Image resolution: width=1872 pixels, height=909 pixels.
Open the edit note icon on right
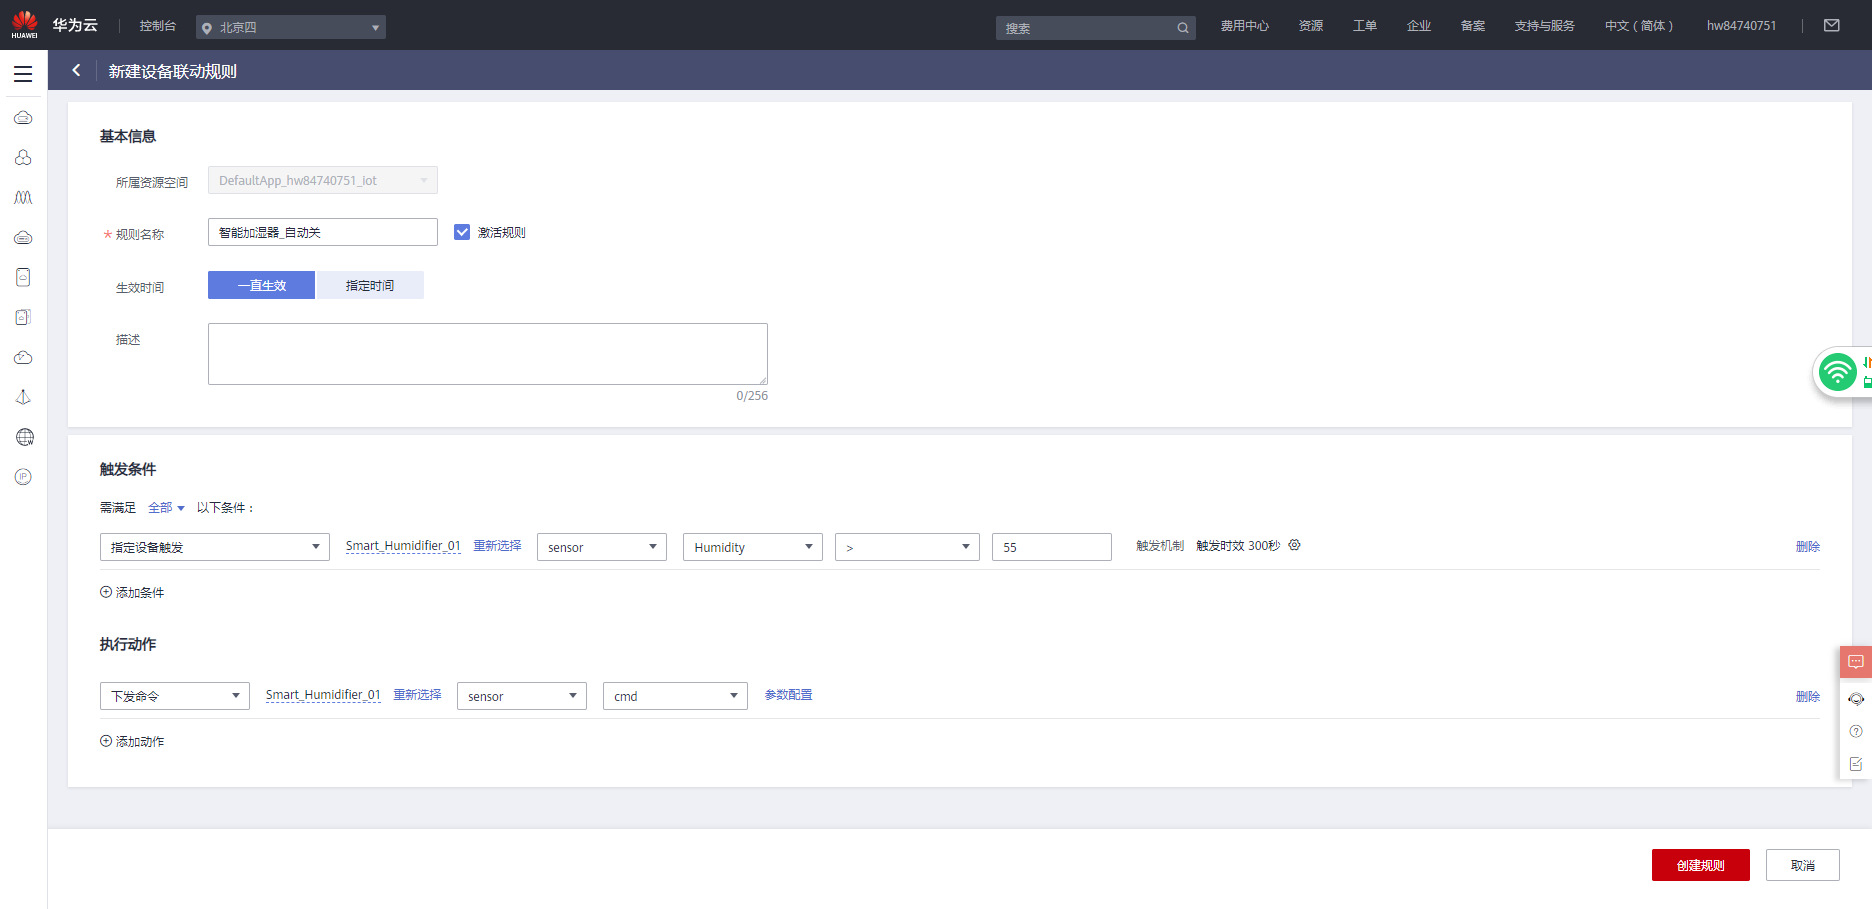pyautogui.click(x=1856, y=764)
